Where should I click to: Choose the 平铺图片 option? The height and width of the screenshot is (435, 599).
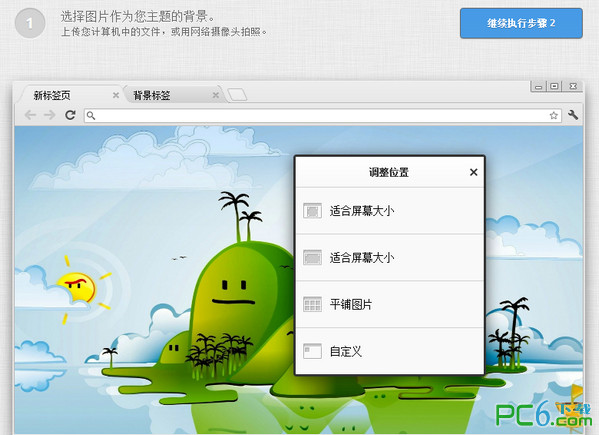pos(390,304)
